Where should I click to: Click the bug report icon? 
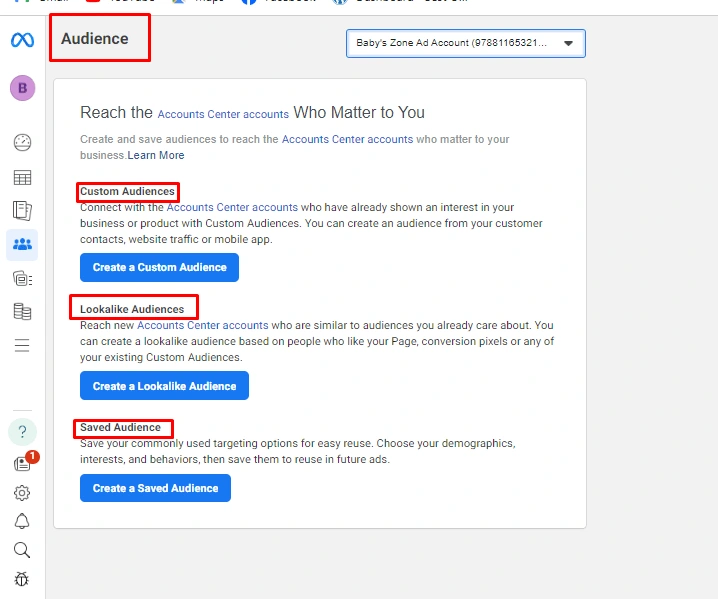[22, 579]
